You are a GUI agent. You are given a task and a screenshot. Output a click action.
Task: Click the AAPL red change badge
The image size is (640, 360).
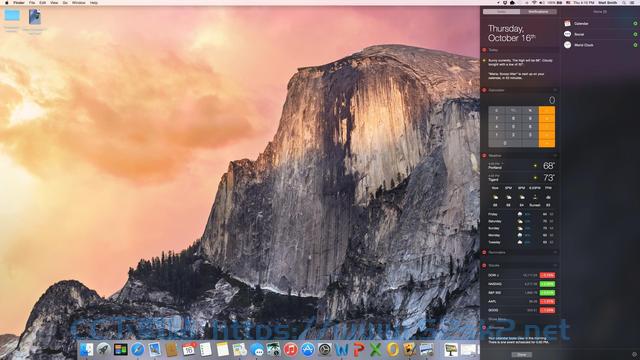pyautogui.click(x=547, y=302)
